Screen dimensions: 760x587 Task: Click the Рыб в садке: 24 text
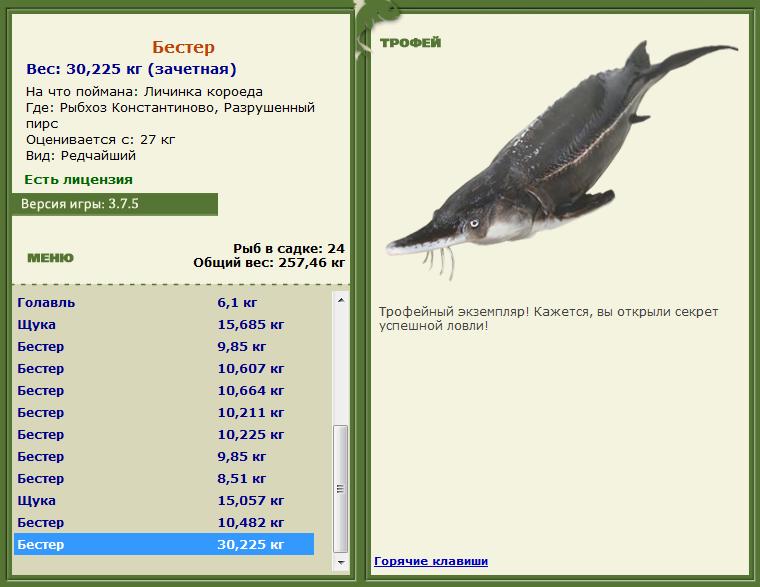pos(289,249)
